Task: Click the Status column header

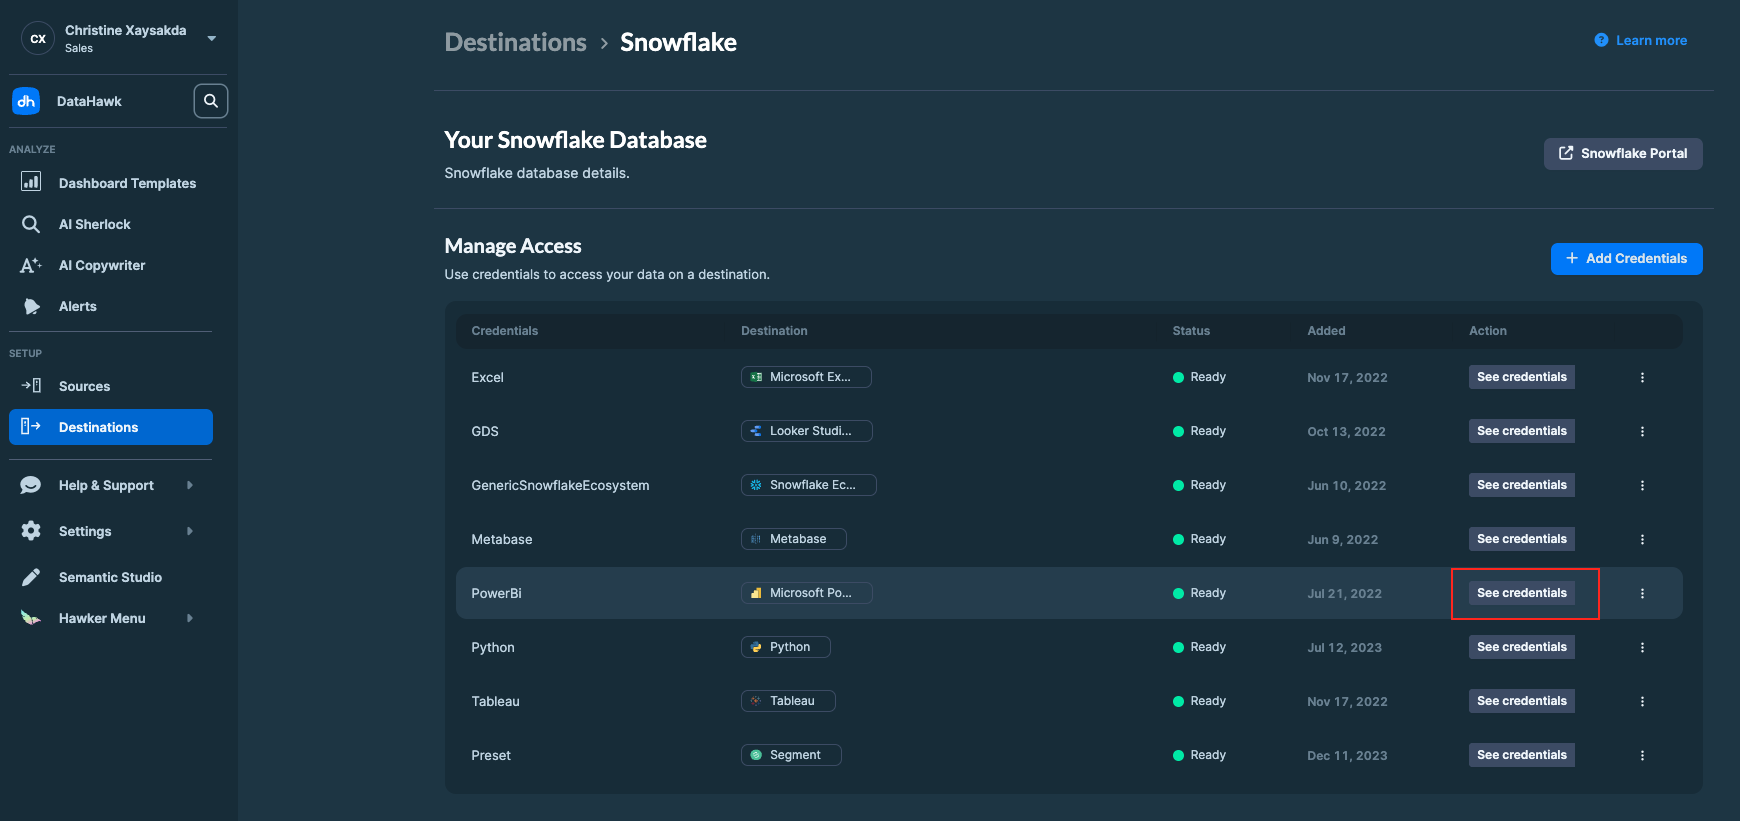Action: pos(1191,331)
